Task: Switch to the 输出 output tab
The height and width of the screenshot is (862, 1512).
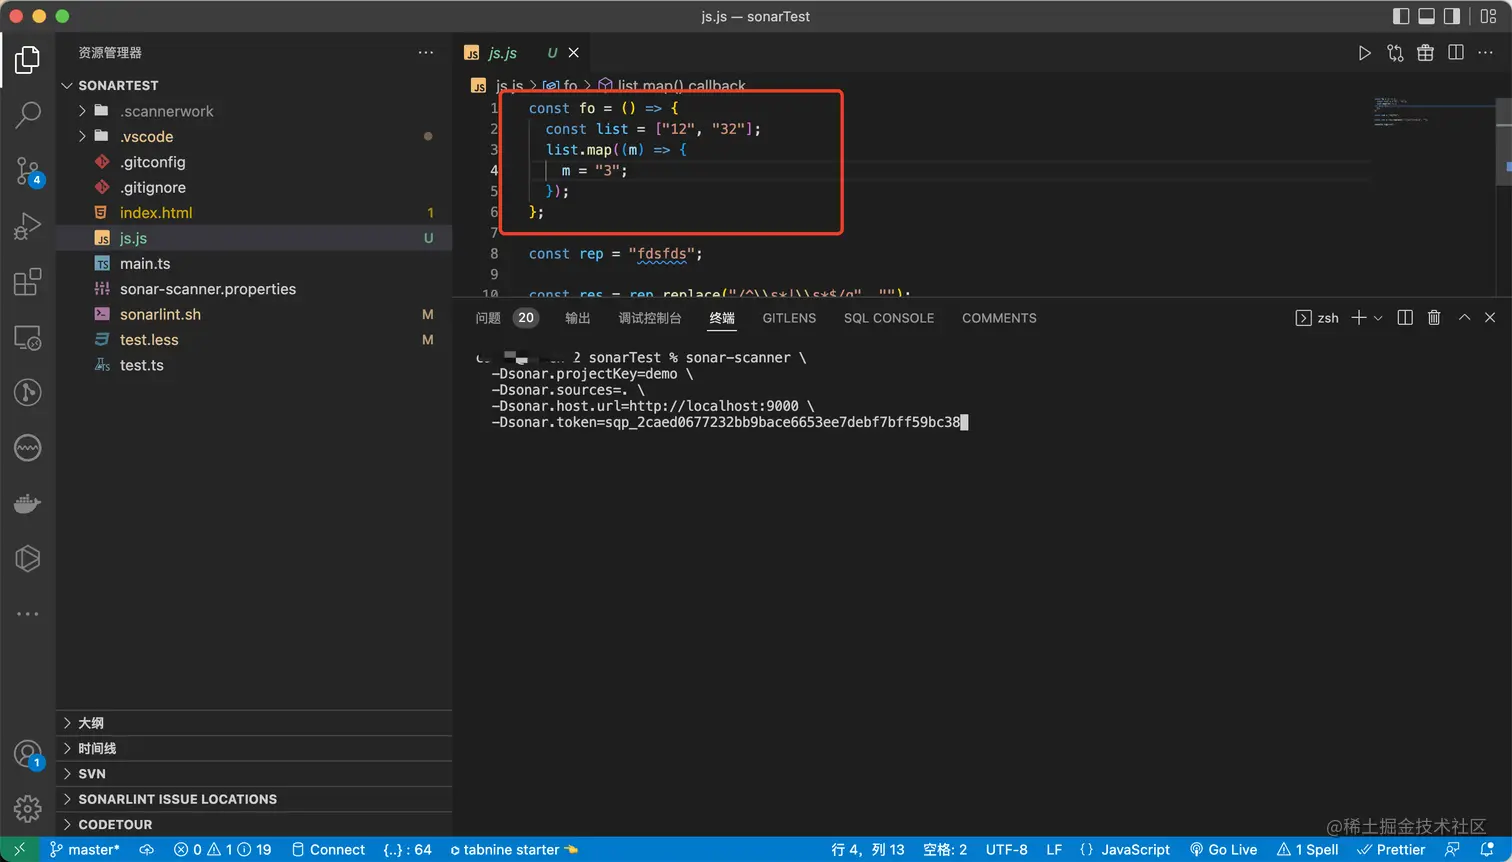Action: click(578, 318)
